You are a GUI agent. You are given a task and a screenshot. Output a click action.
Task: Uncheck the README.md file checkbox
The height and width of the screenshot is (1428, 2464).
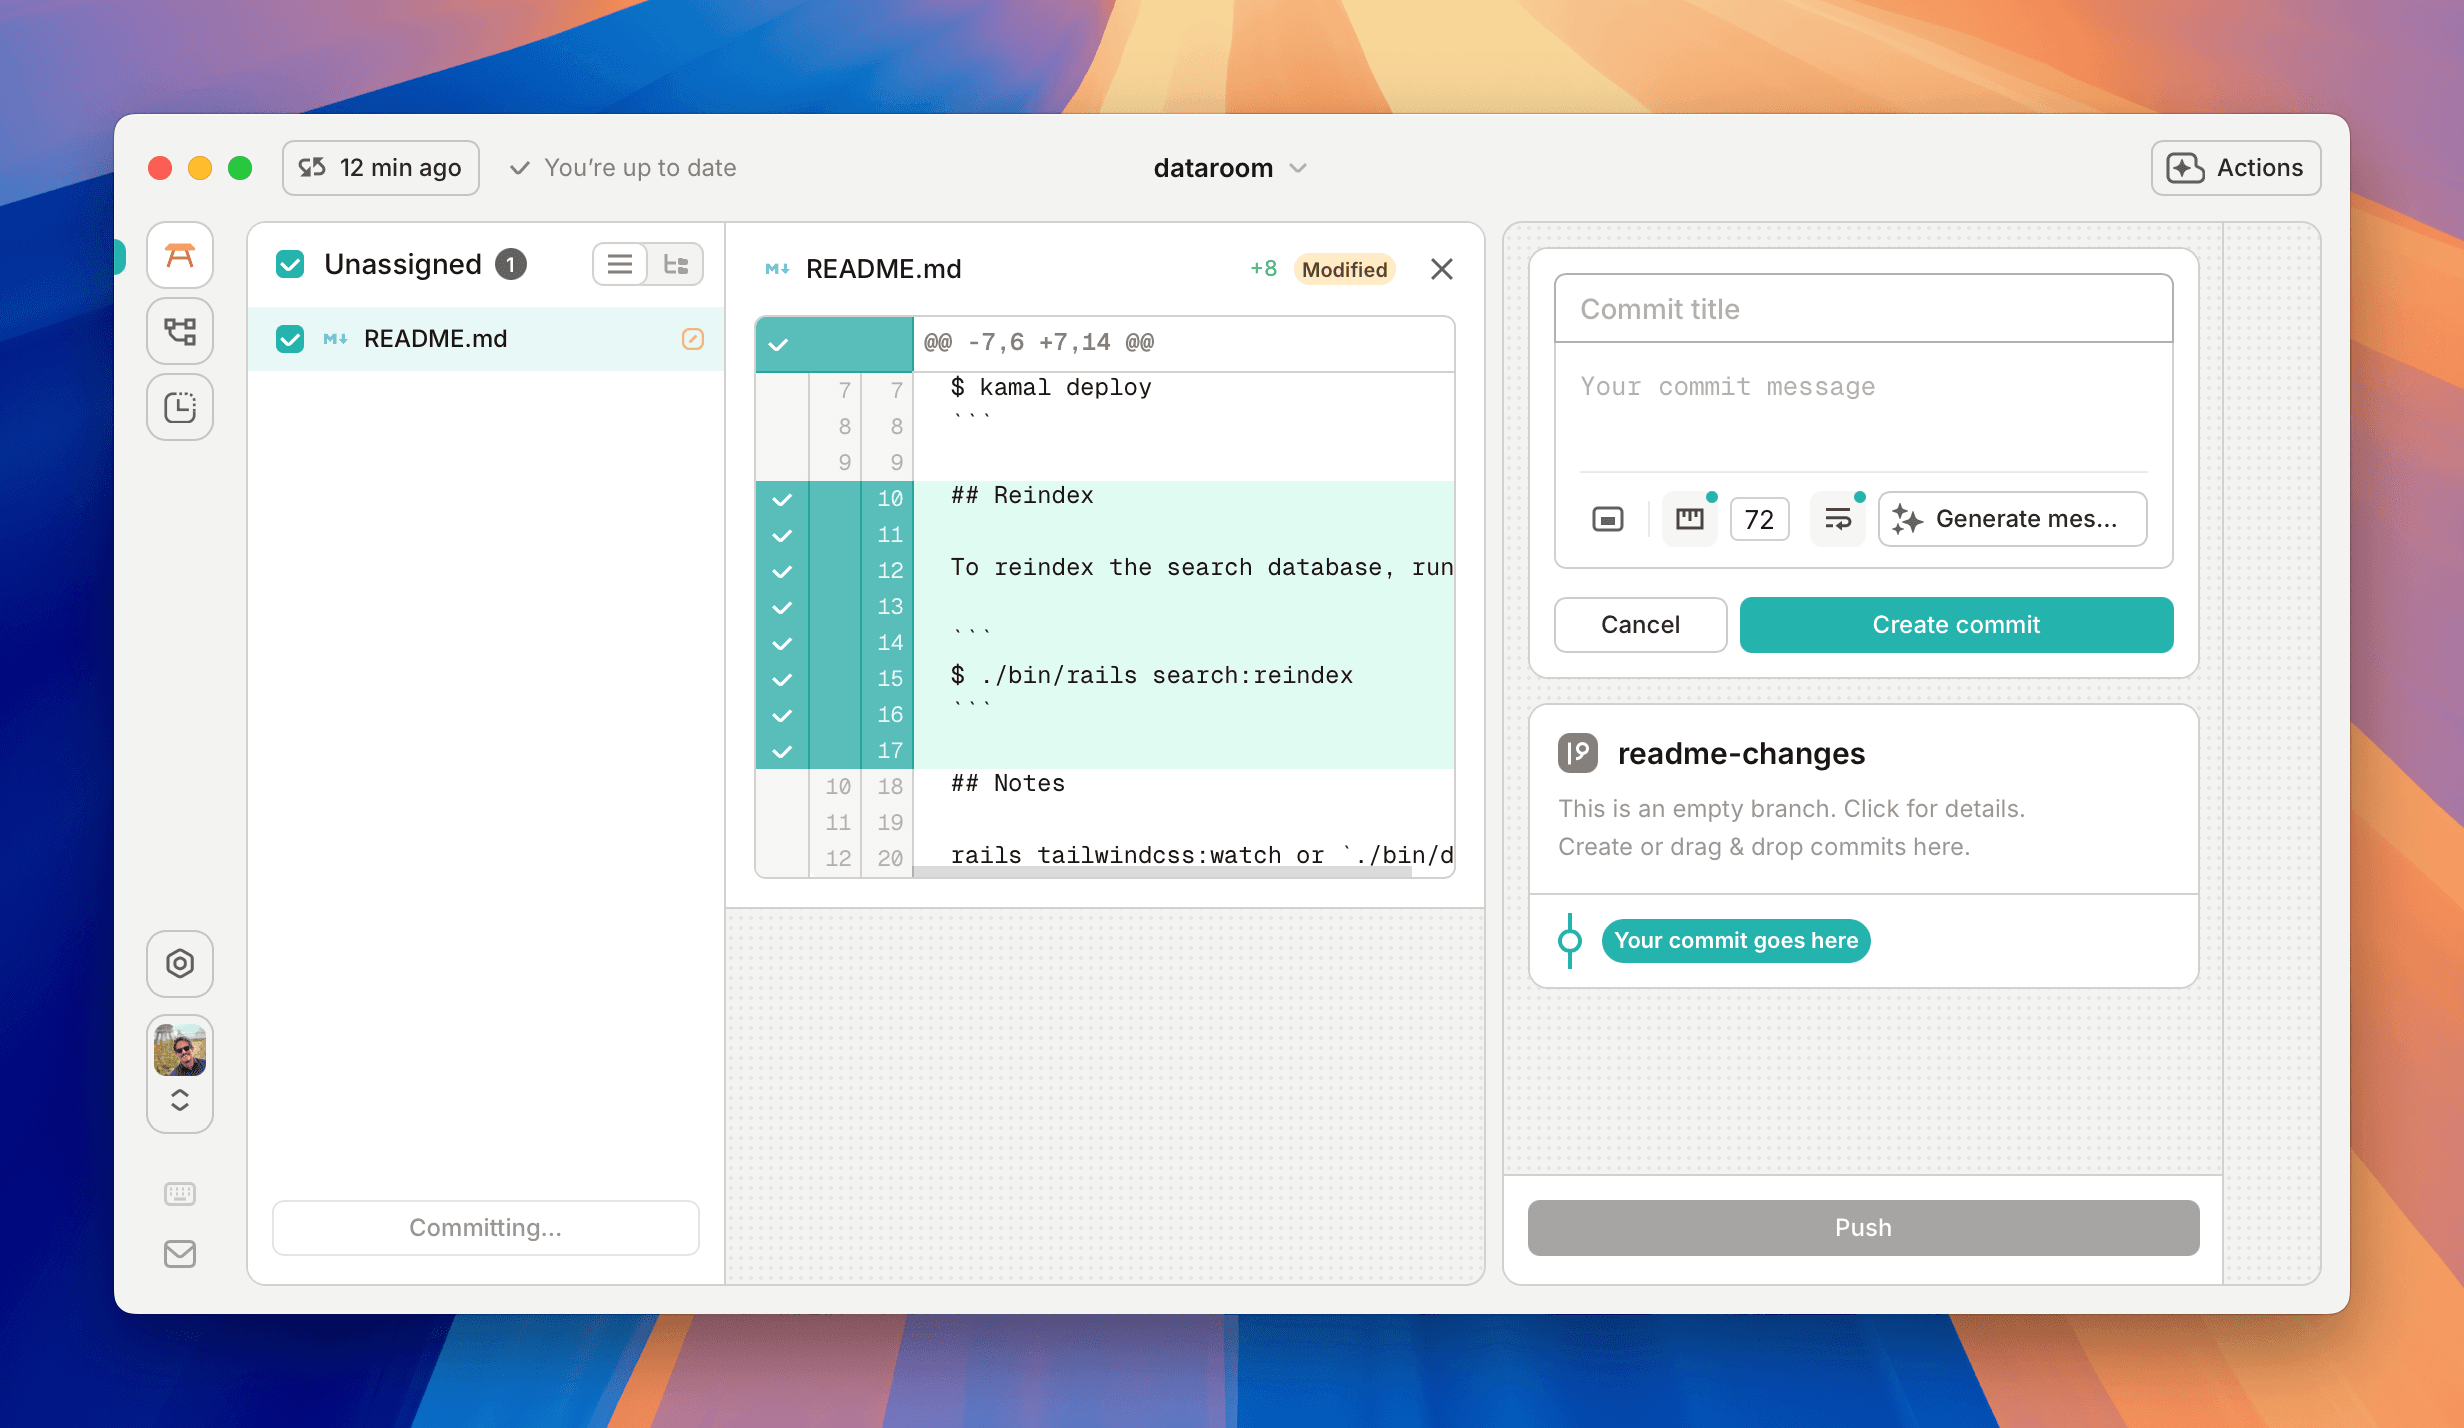point(290,339)
